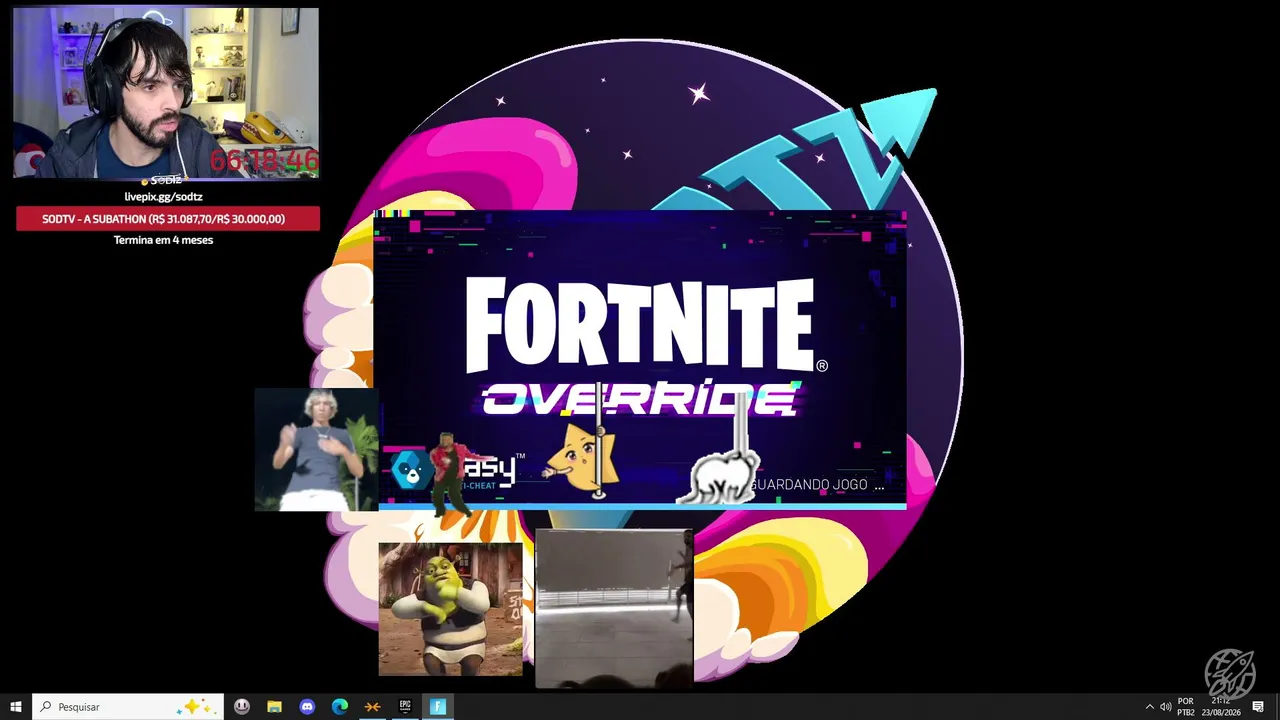Show hidden system tray icons
This screenshot has height=720, width=1280.
tap(1149, 707)
